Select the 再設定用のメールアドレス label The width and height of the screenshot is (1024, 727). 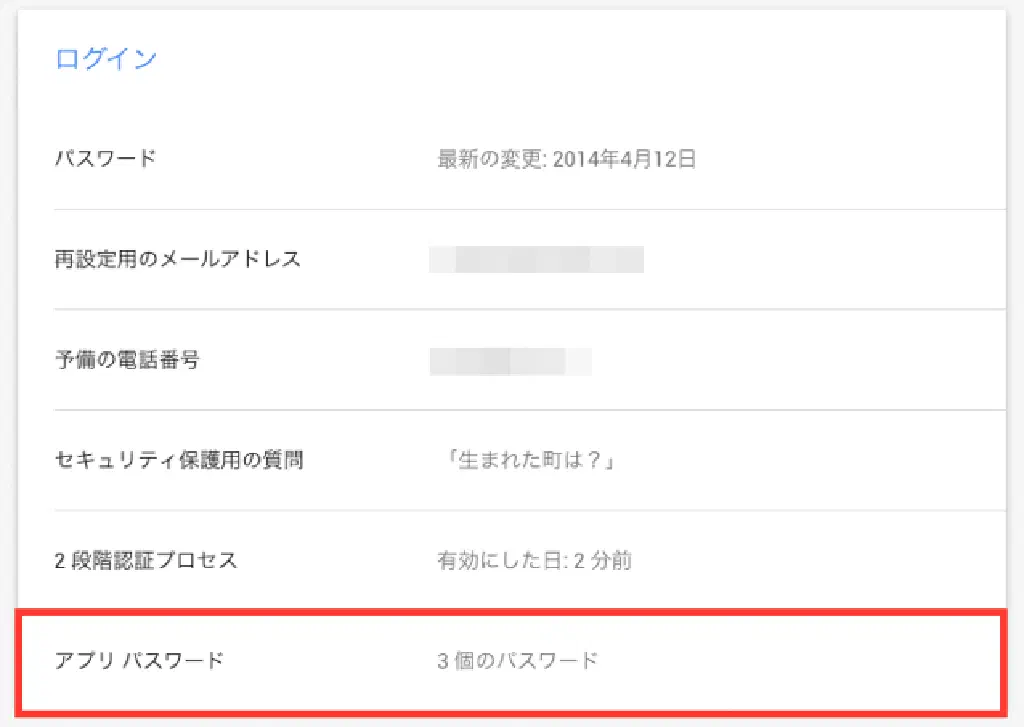[177, 259]
